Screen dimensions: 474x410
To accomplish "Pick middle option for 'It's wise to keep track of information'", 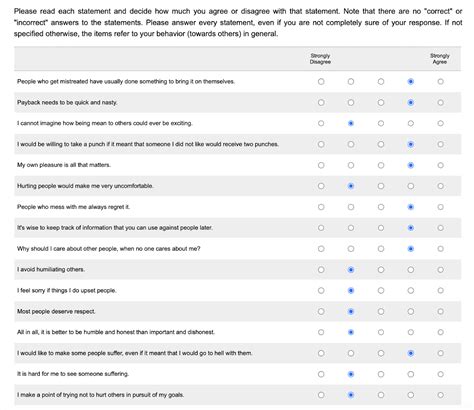I will pos(381,228).
